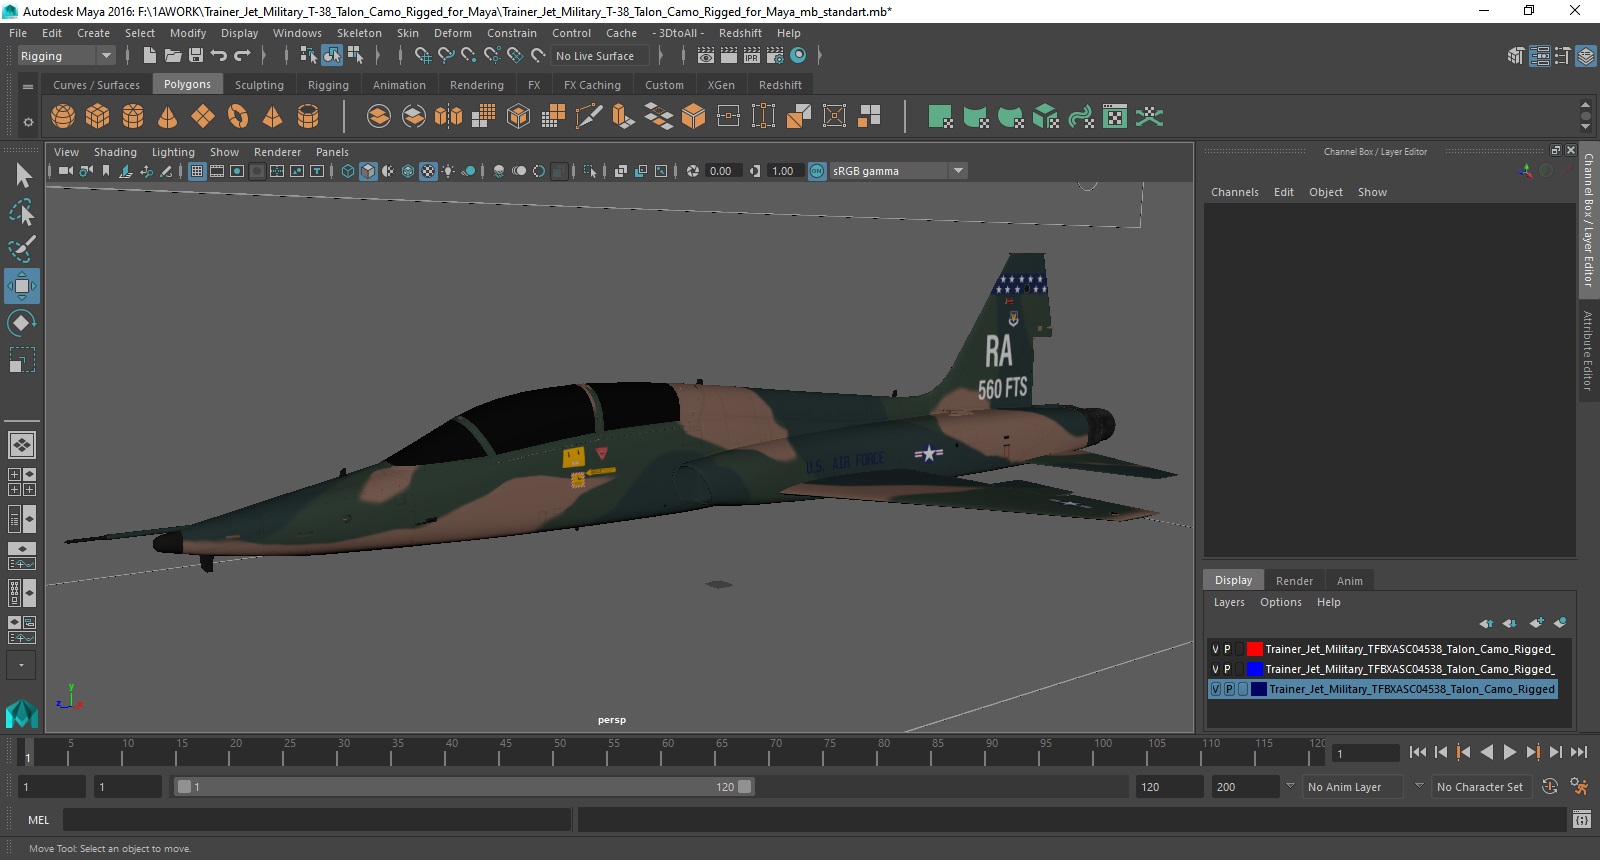Open the script editor icon at bottom right
The height and width of the screenshot is (860, 1600).
pos(1581,820)
